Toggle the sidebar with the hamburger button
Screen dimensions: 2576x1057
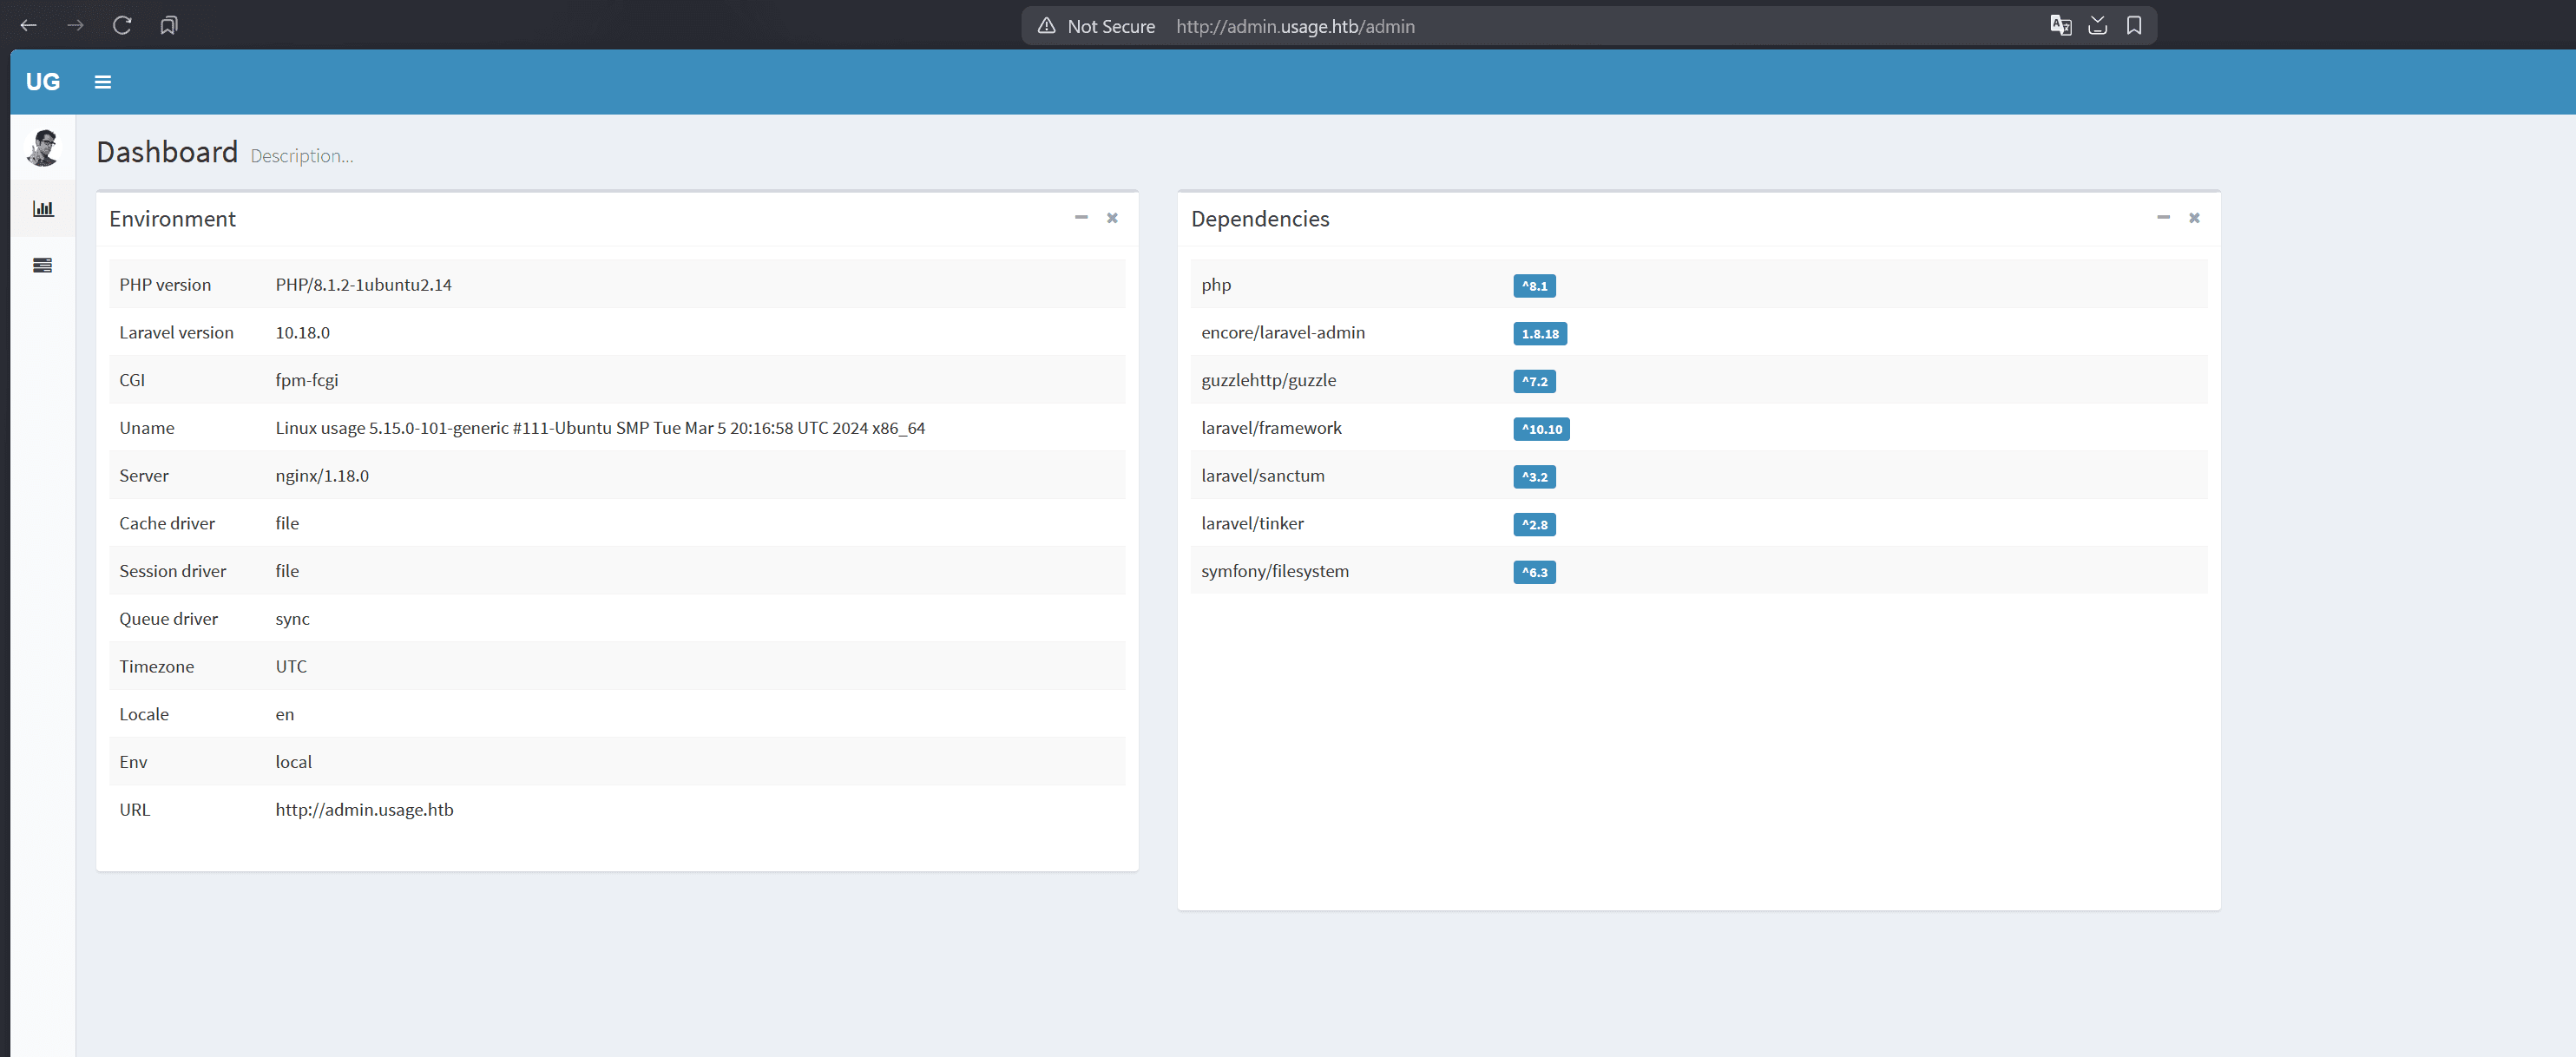click(x=102, y=81)
